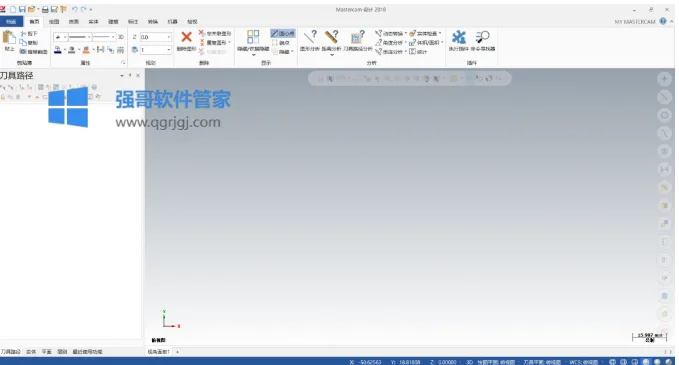Open the File (文件) tab
Viewport: 679px width, 365px height.
coord(11,21)
